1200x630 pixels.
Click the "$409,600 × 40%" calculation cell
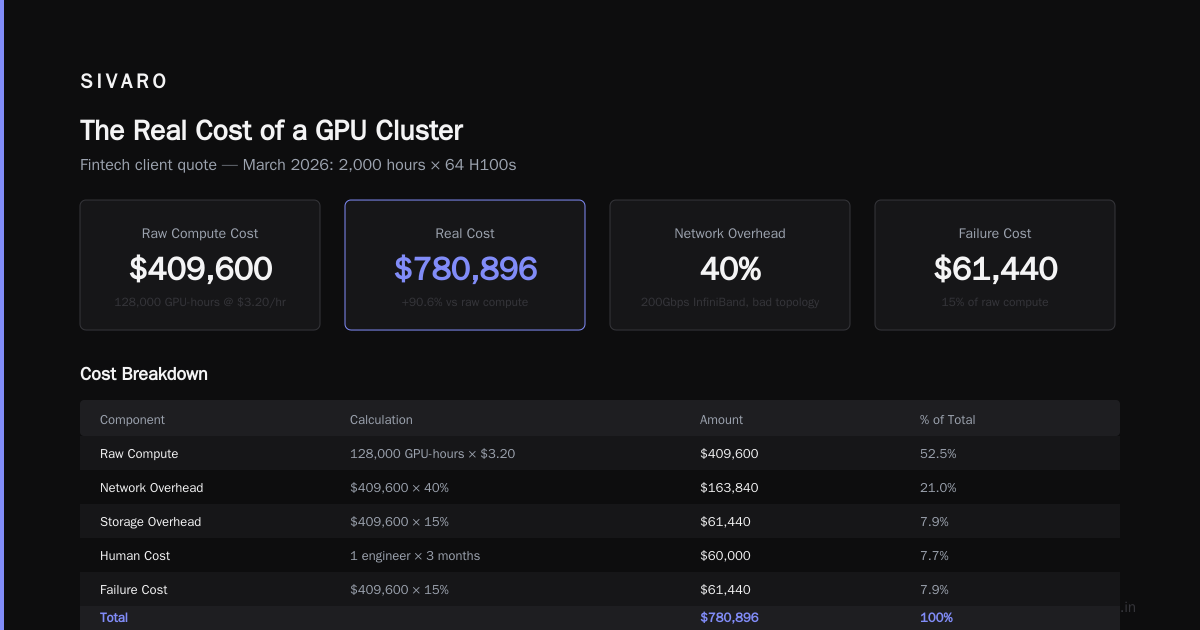tap(399, 488)
